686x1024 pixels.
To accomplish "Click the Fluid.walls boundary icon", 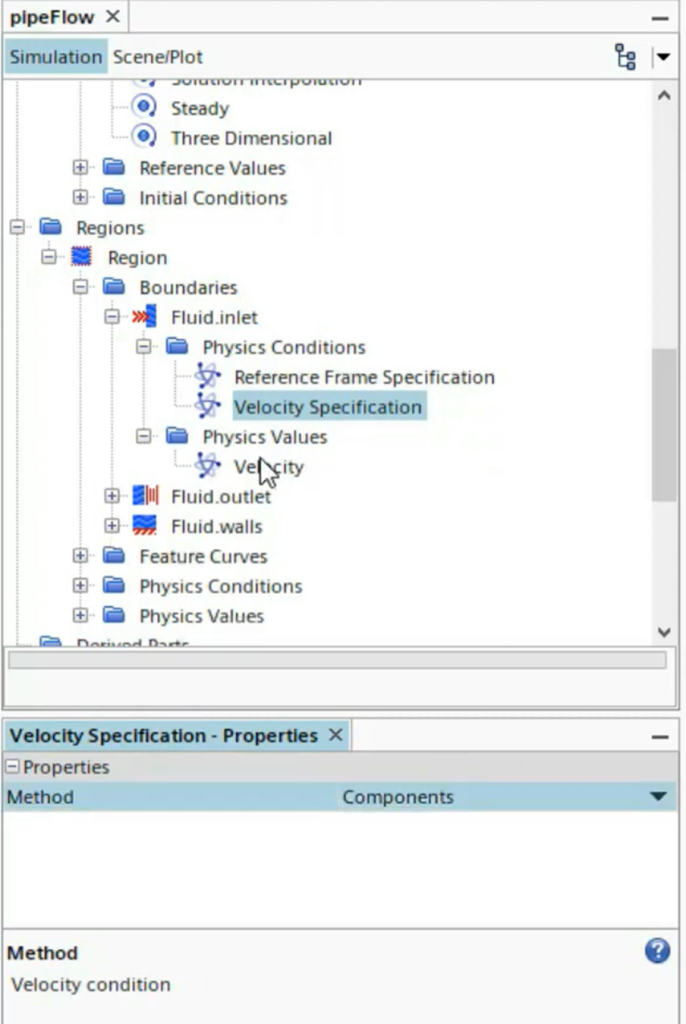I will tap(145, 526).
